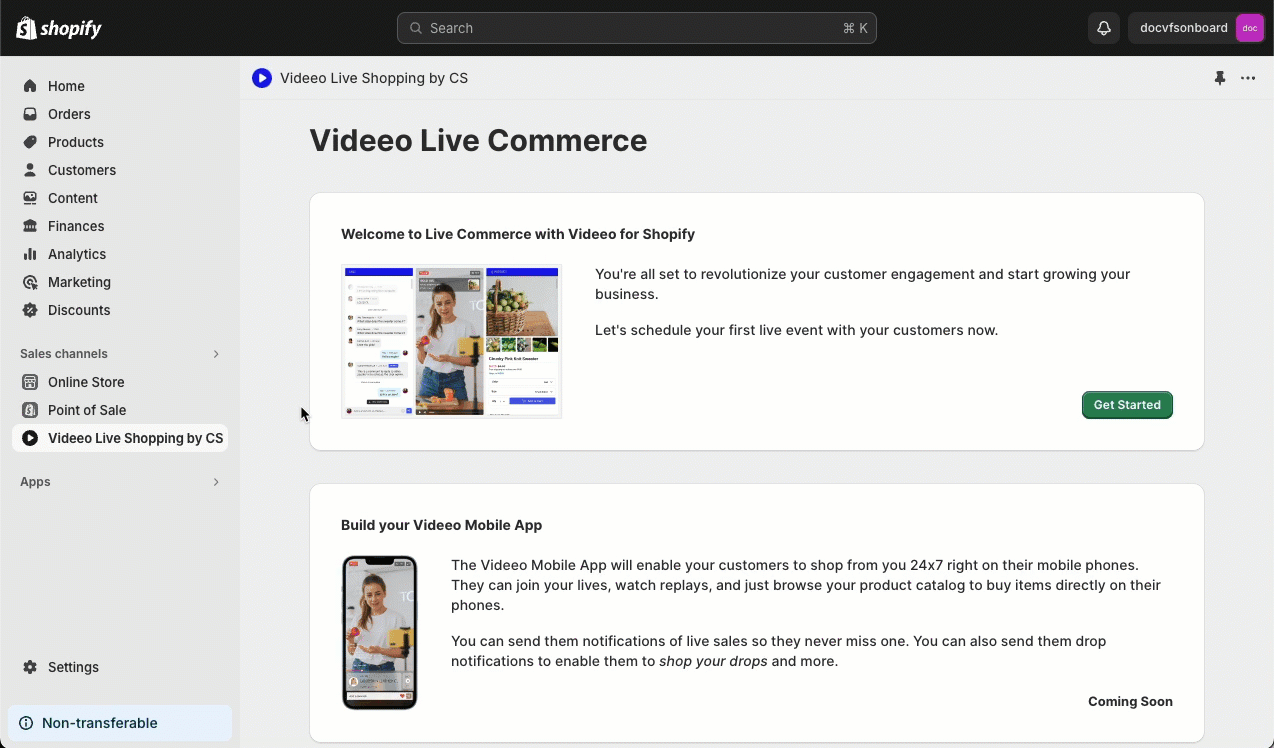1274x748 pixels.
Task: Click Videeo Live Shopping by CS header title
Action: tap(374, 78)
